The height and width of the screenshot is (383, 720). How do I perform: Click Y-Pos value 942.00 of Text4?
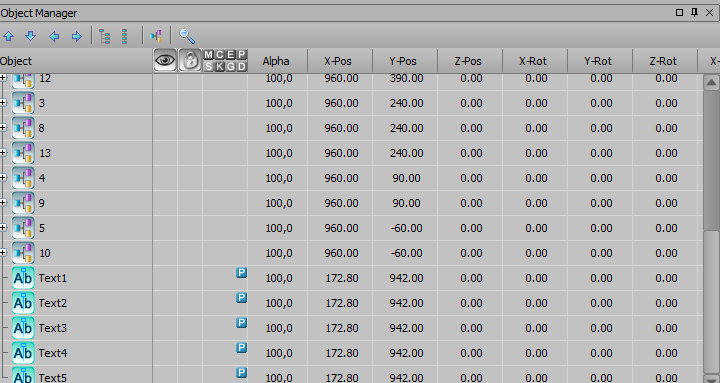pos(406,353)
